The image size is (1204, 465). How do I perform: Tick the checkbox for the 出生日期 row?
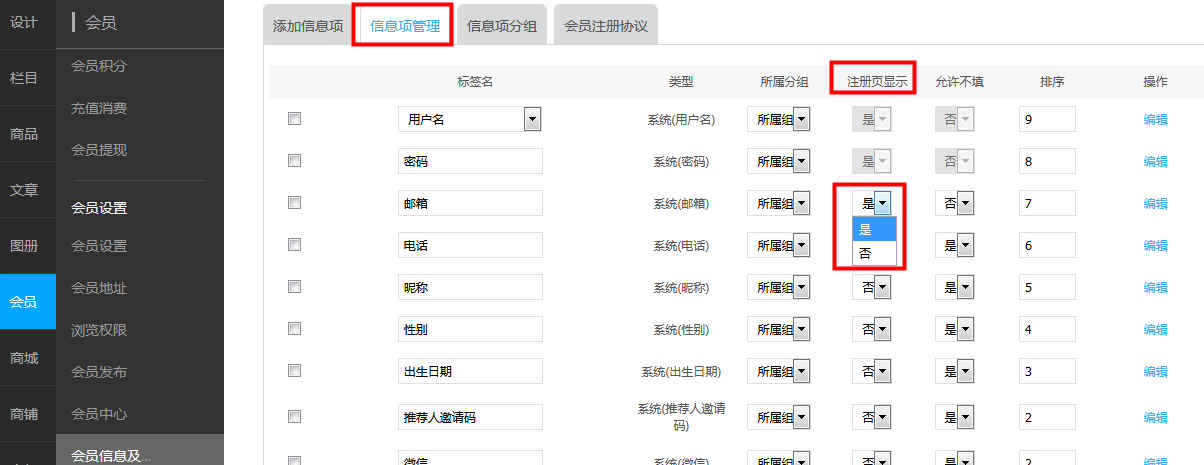pyautogui.click(x=294, y=370)
